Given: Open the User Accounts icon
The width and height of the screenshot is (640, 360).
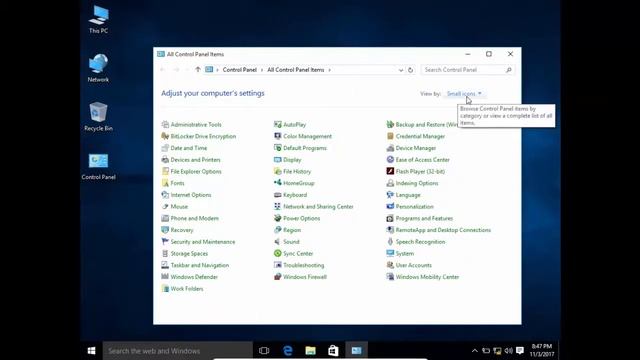Looking at the screenshot, I should coord(390,265).
